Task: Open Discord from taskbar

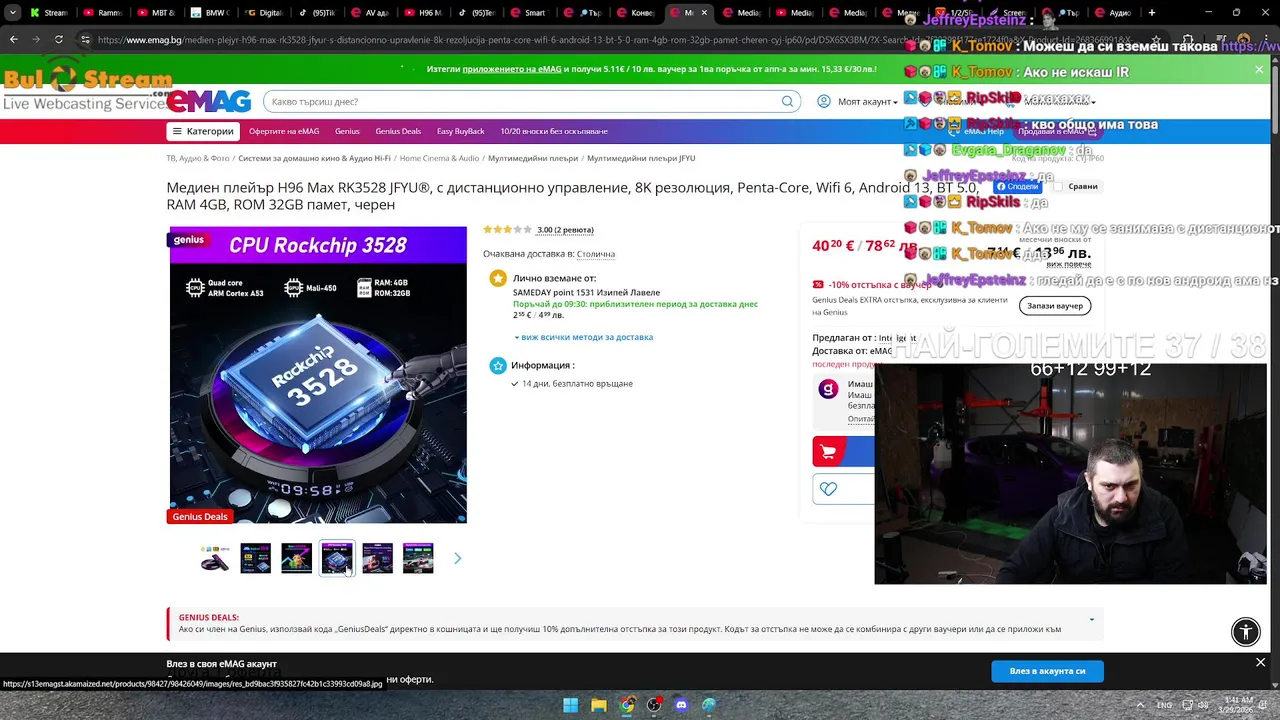Action: coord(682,705)
